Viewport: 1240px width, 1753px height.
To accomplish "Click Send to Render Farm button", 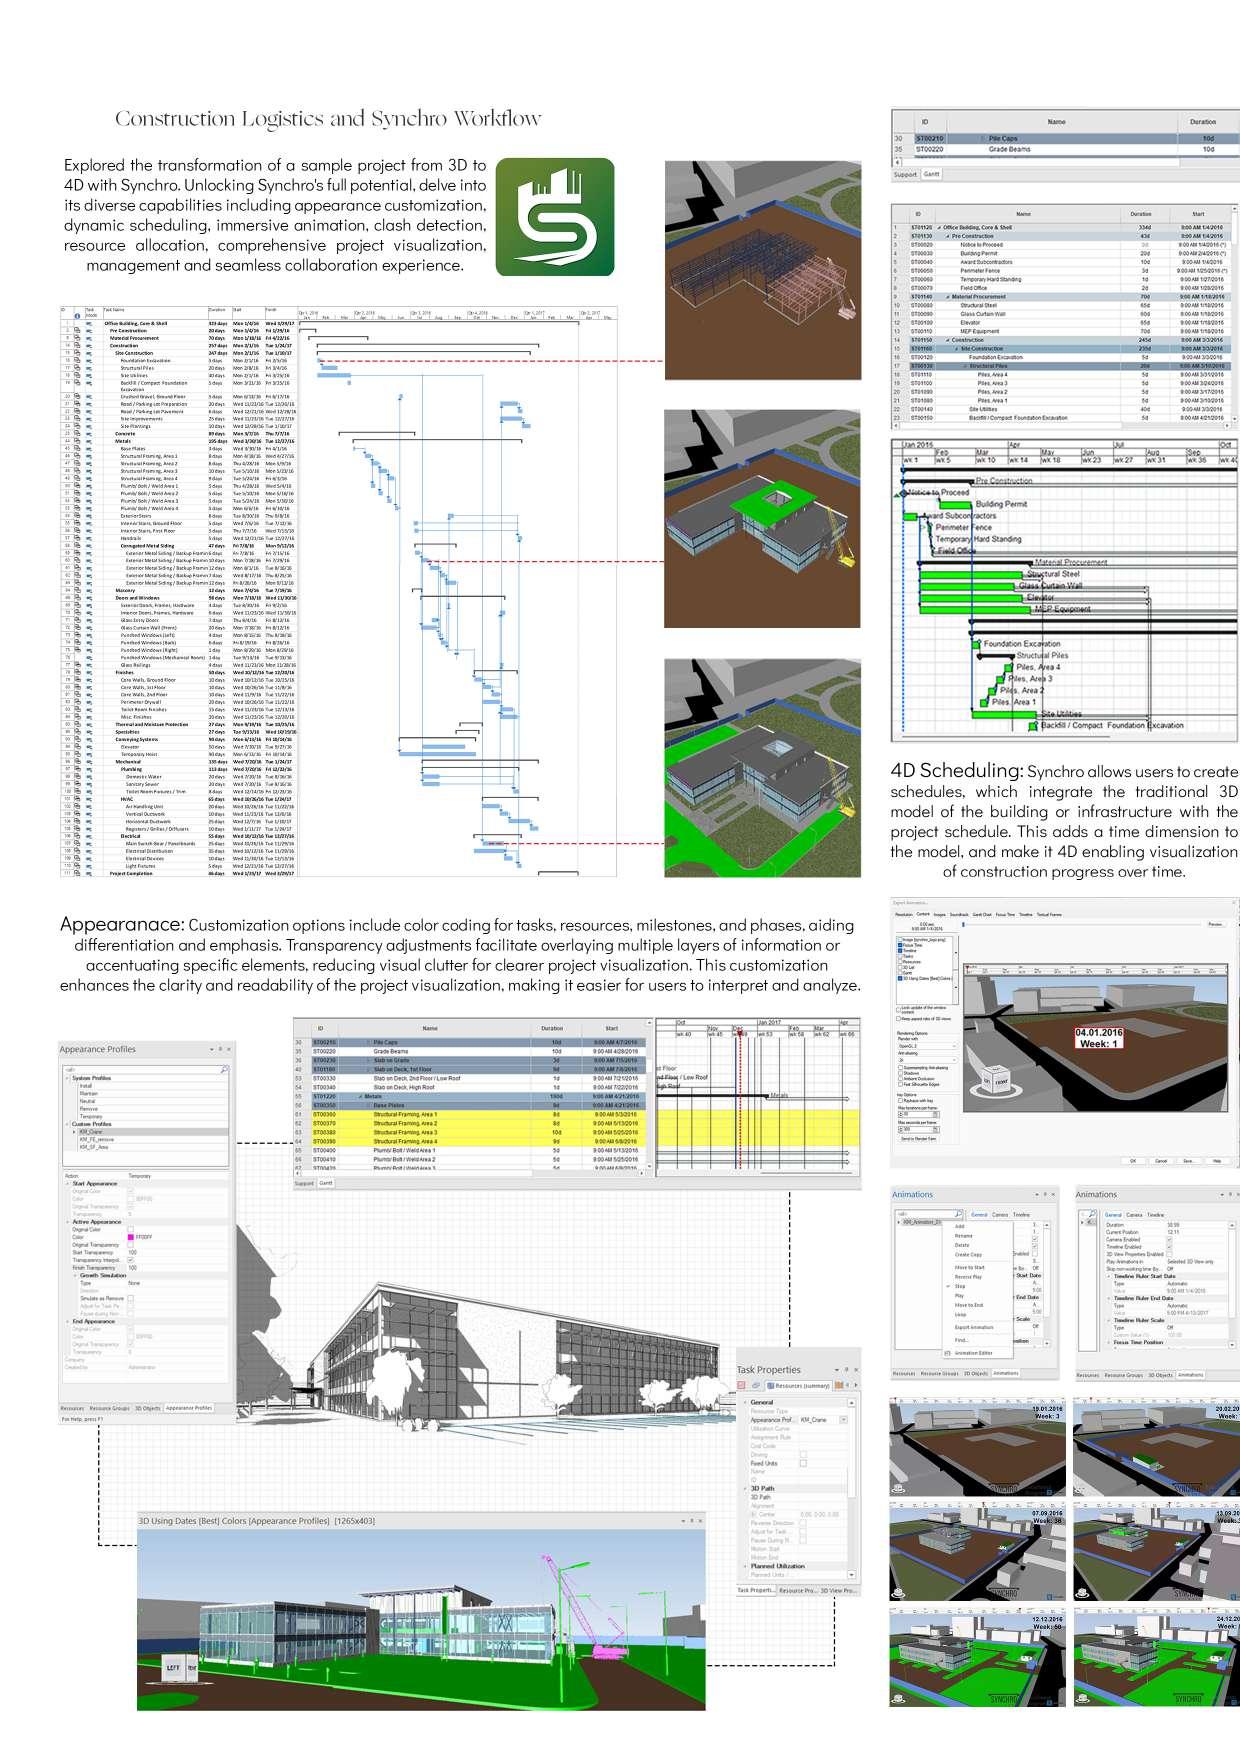I will tap(918, 1139).
